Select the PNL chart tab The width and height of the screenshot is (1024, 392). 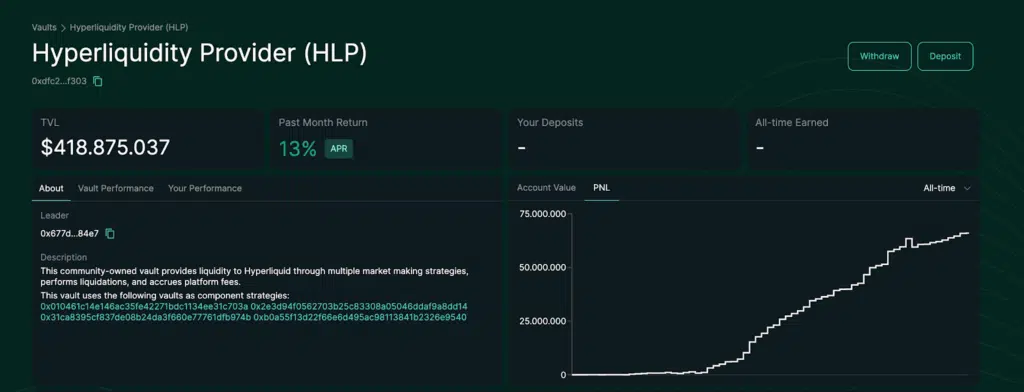(601, 188)
